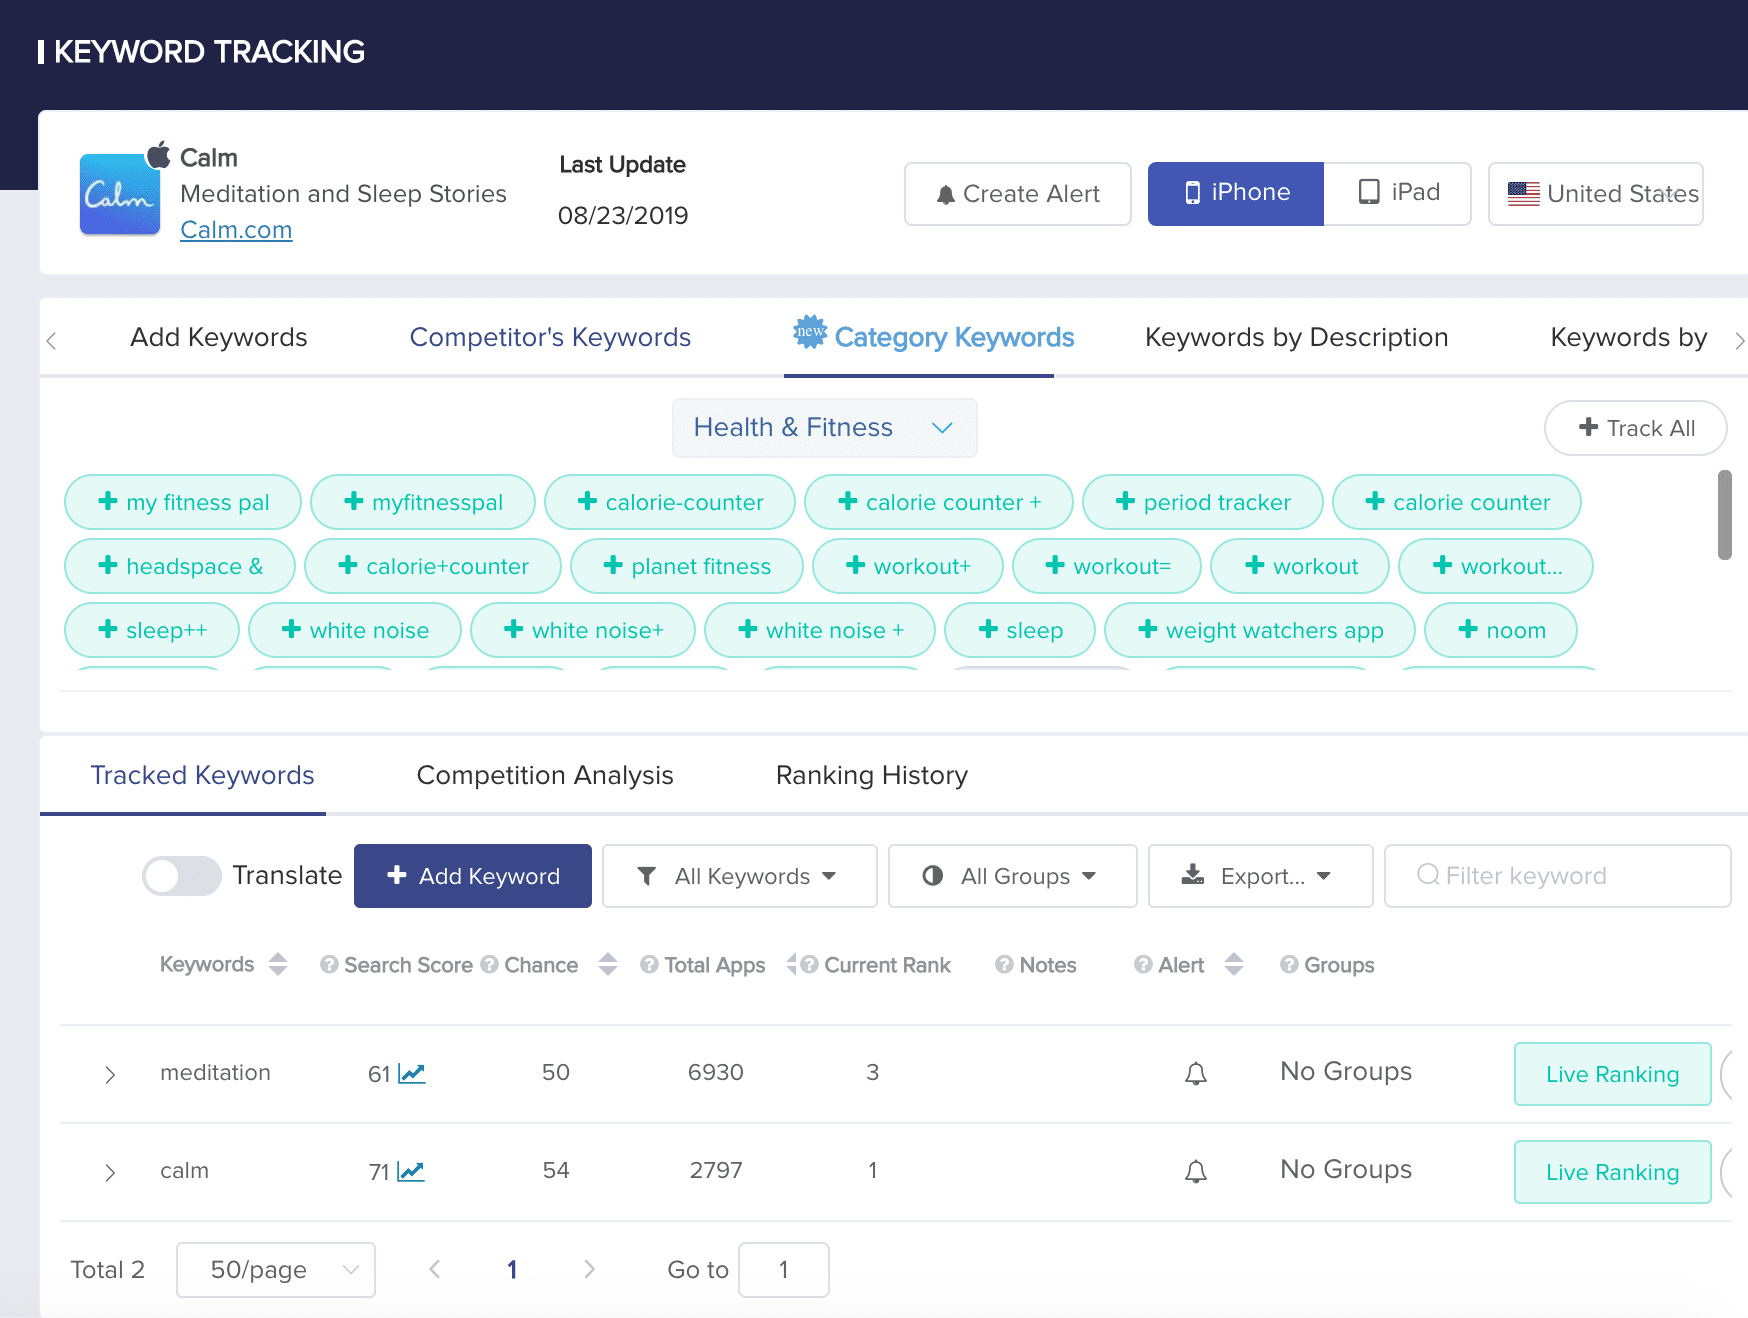Image resolution: width=1748 pixels, height=1318 pixels.
Task: Add the 'period tracker' keyword
Action: click(x=1203, y=502)
